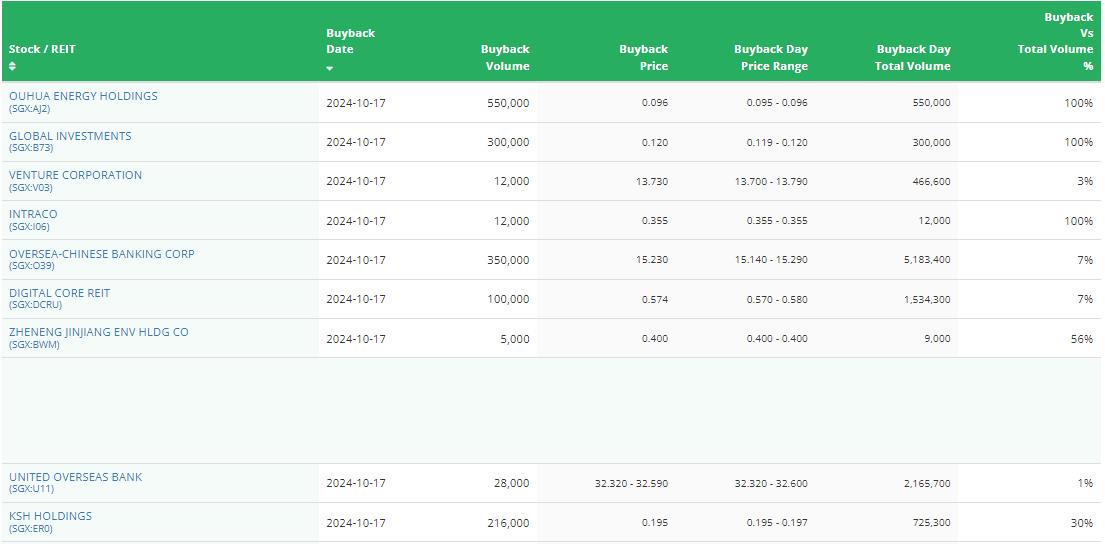Click total volume 5,183,400 cell
The width and height of the screenshot is (1105, 544).
coord(928,260)
